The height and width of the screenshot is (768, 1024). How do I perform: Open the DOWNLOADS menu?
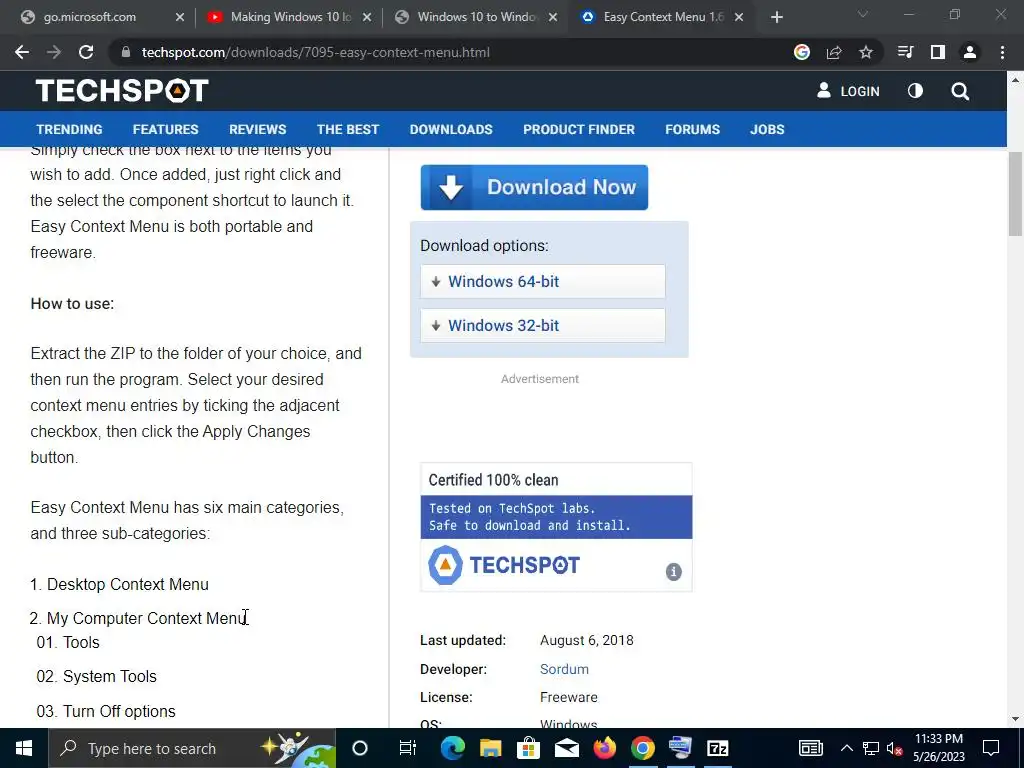[x=451, y=129]
